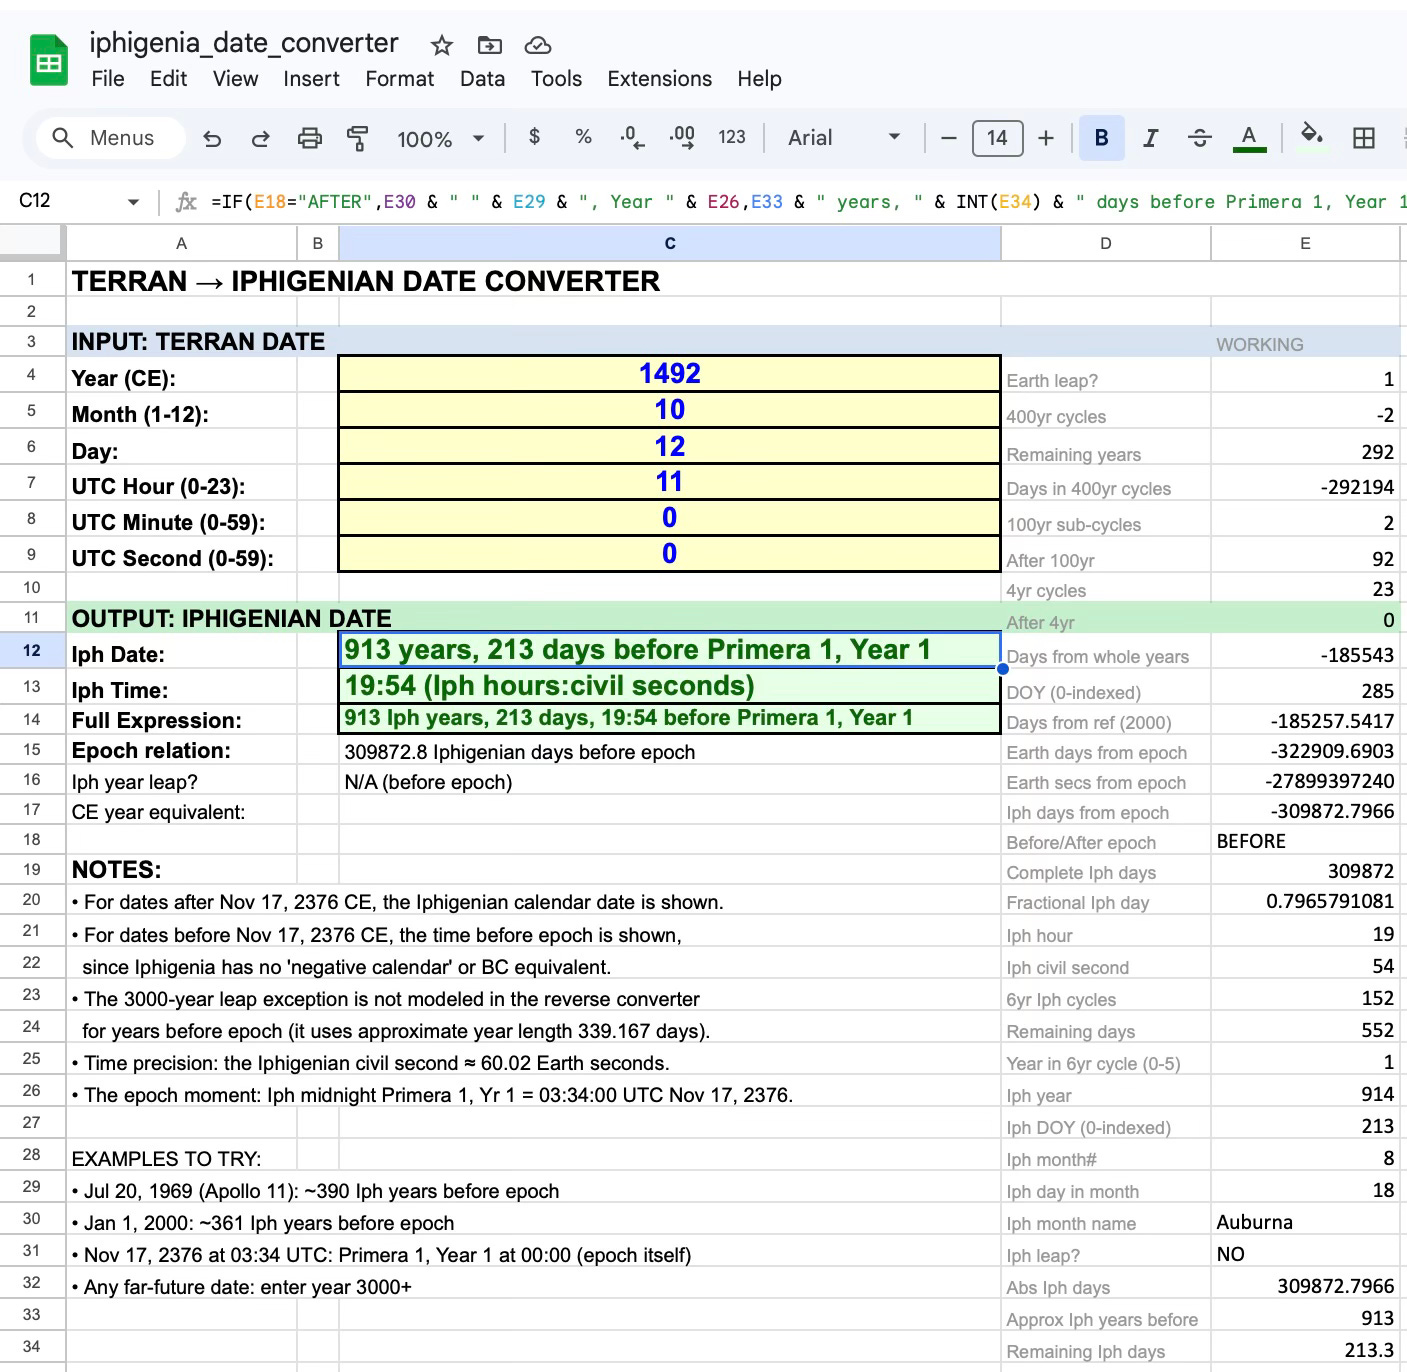Click the Move to folder icon
Viewport: 1407px width, 1372px height.
(489, 45)
